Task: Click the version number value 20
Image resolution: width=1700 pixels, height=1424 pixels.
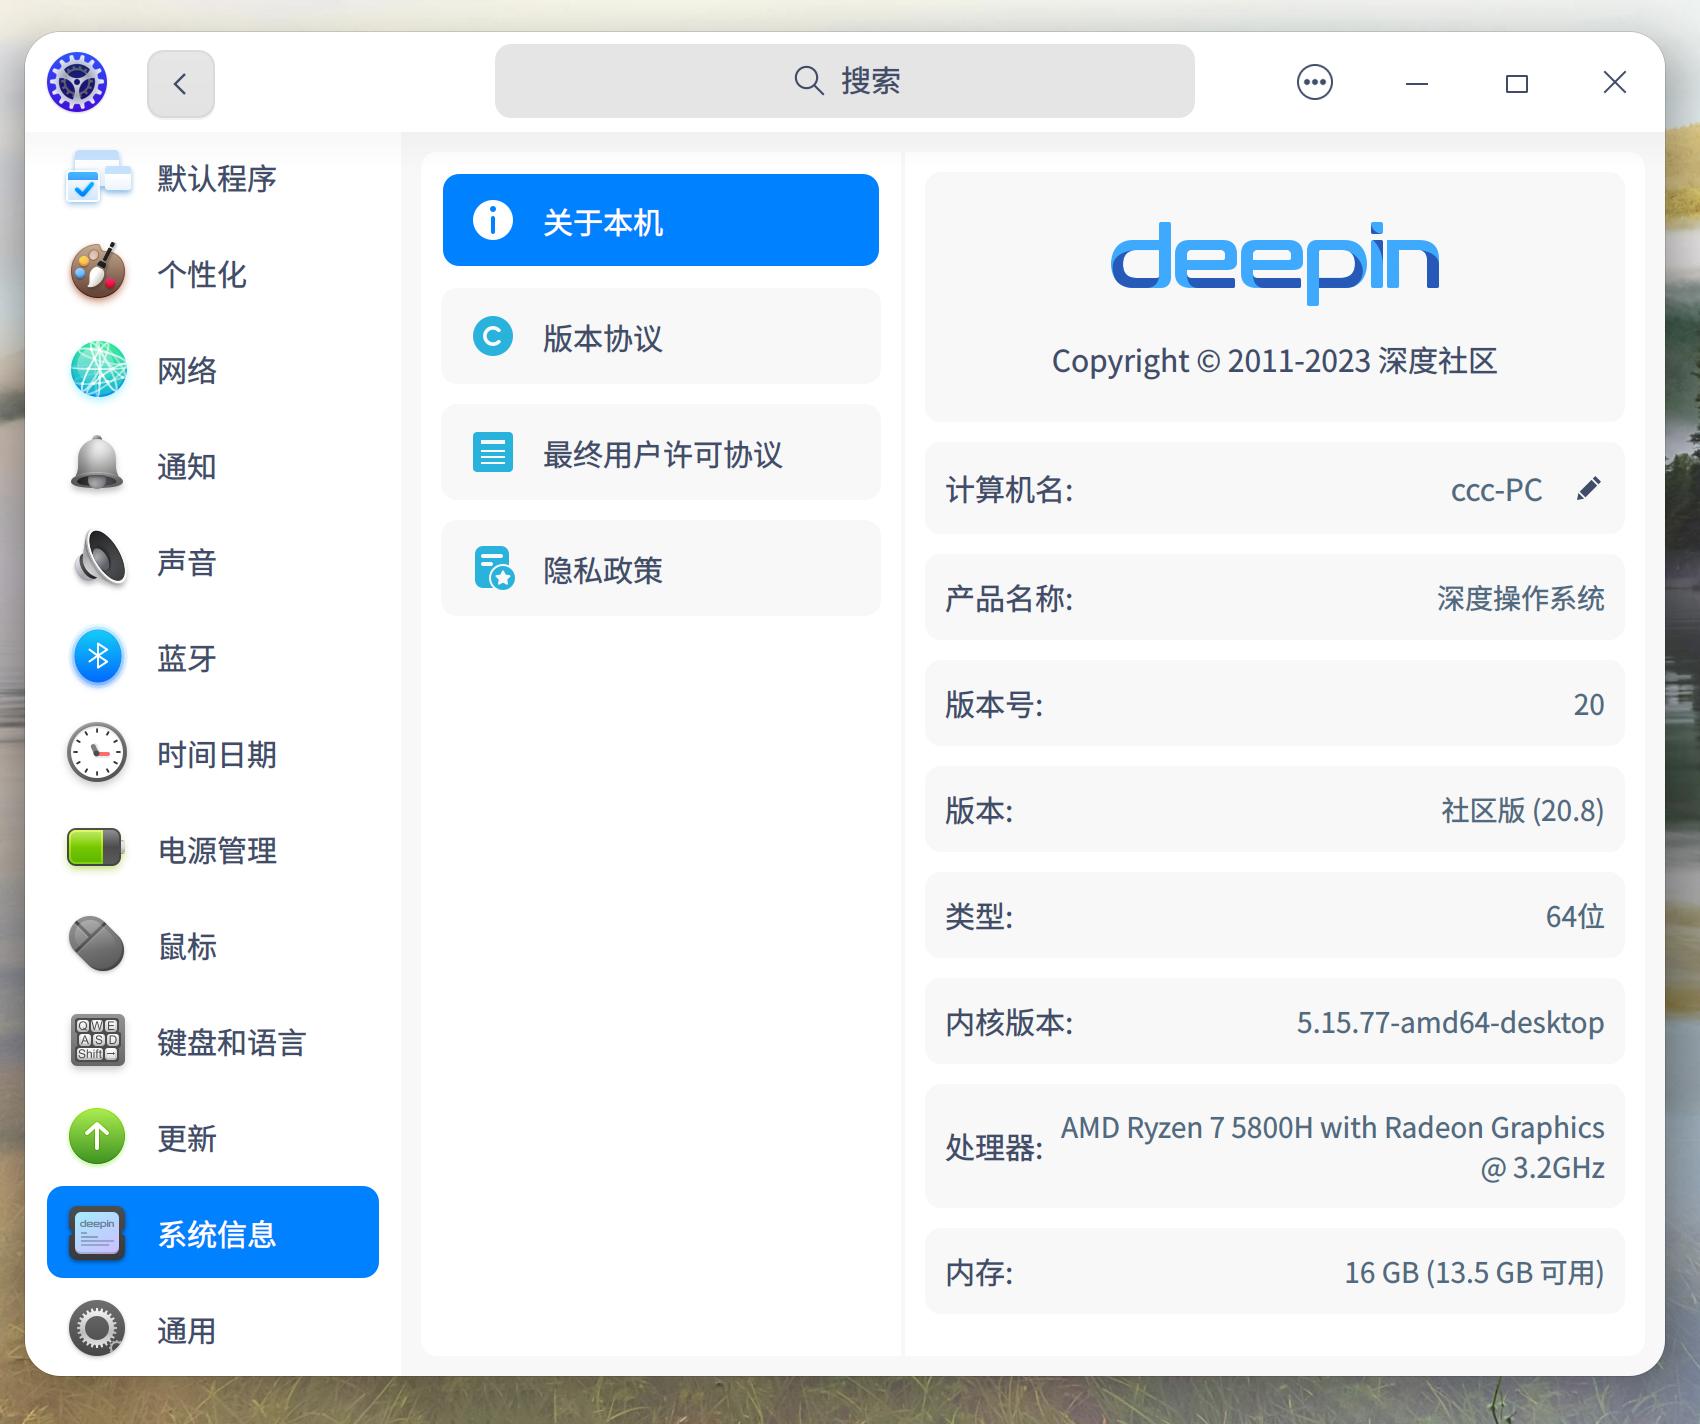Action: [x=1588, y=704]
